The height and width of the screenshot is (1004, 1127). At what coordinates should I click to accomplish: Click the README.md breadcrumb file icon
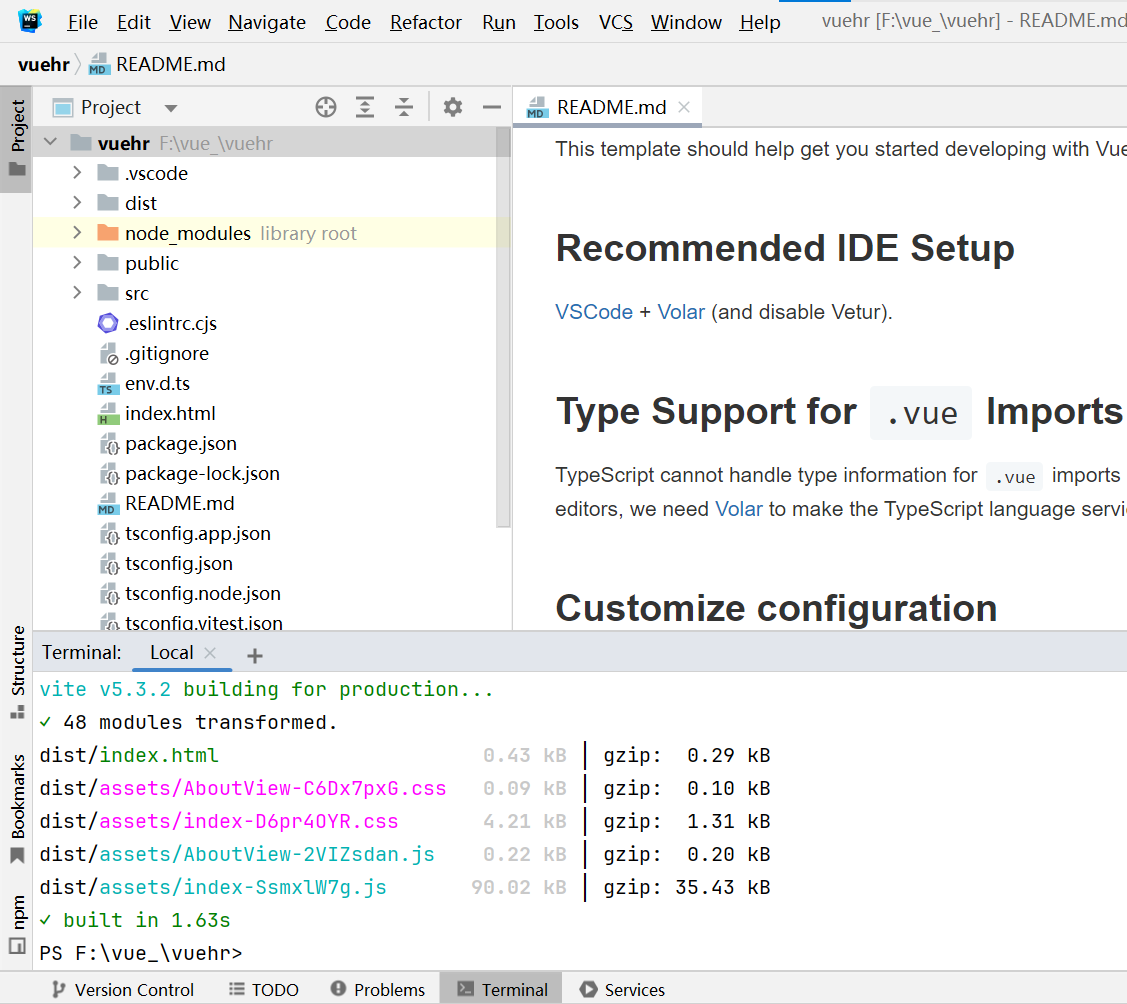[x=98, y=64]
